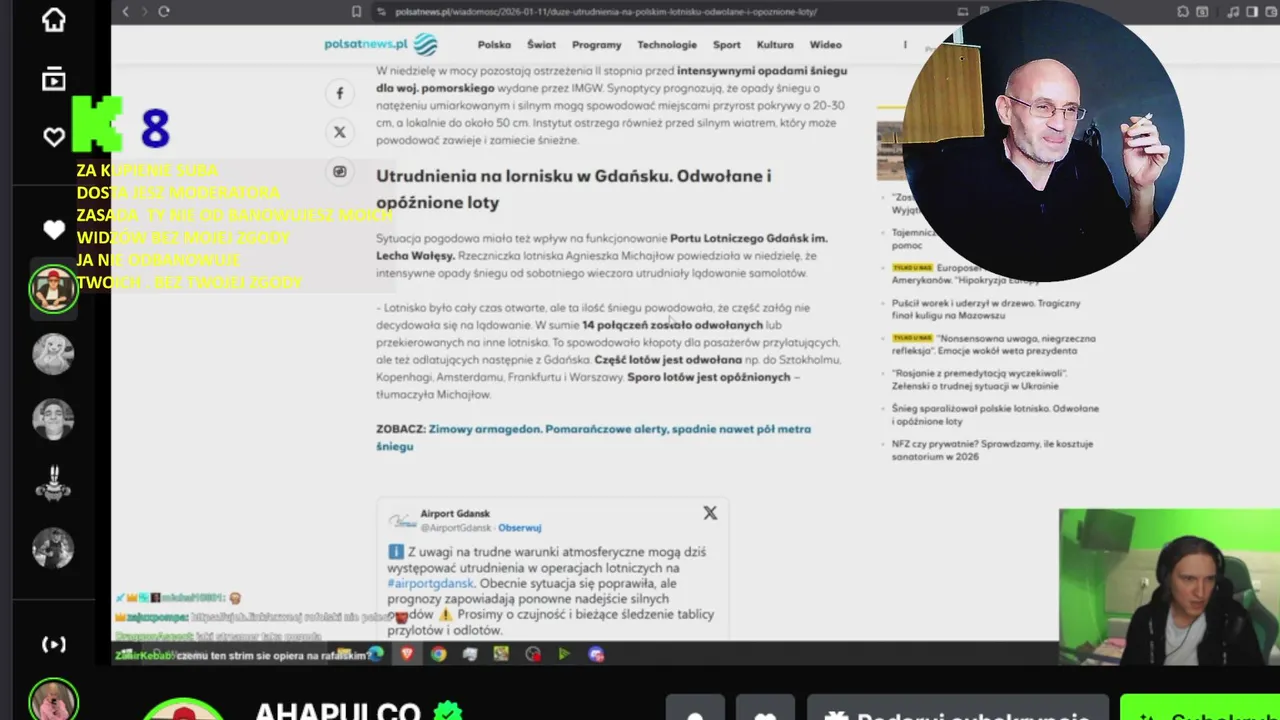This screenshot has width=1280, height=720.
Task: Open channel avatar with red cap, green ring
Action: coord(53,290)
